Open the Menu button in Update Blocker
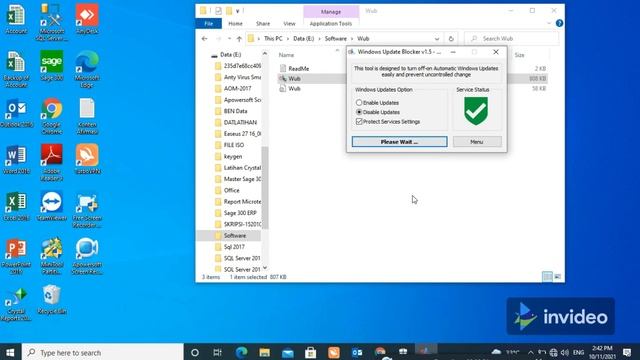 tap(477, 142)
